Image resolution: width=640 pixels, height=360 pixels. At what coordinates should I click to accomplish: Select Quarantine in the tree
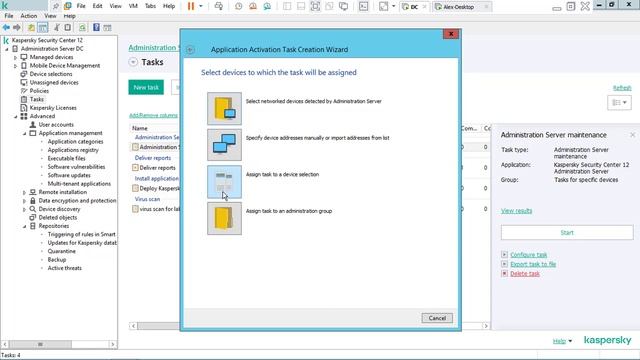click(x=62, y=251)
